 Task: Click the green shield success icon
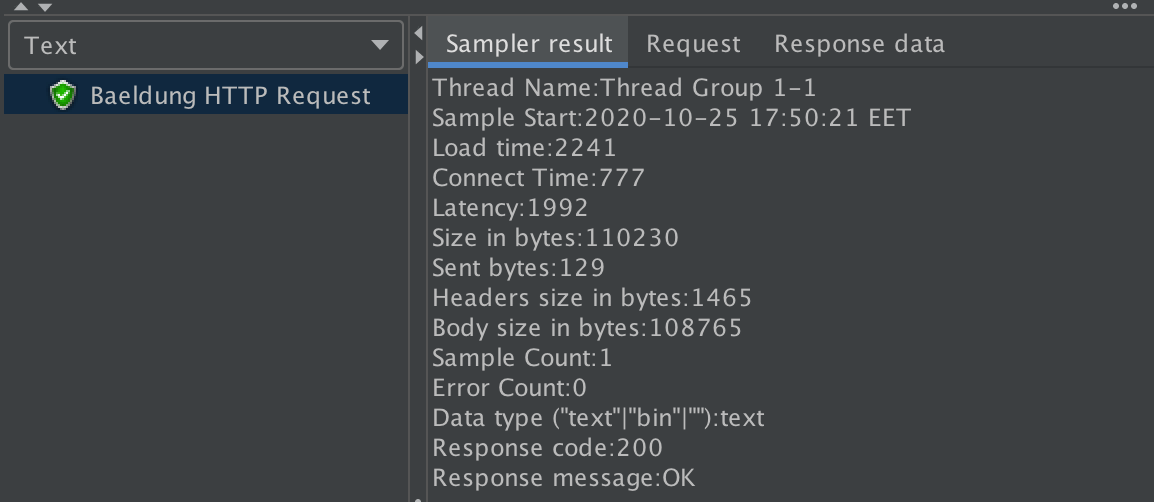[x=63, y=96]
